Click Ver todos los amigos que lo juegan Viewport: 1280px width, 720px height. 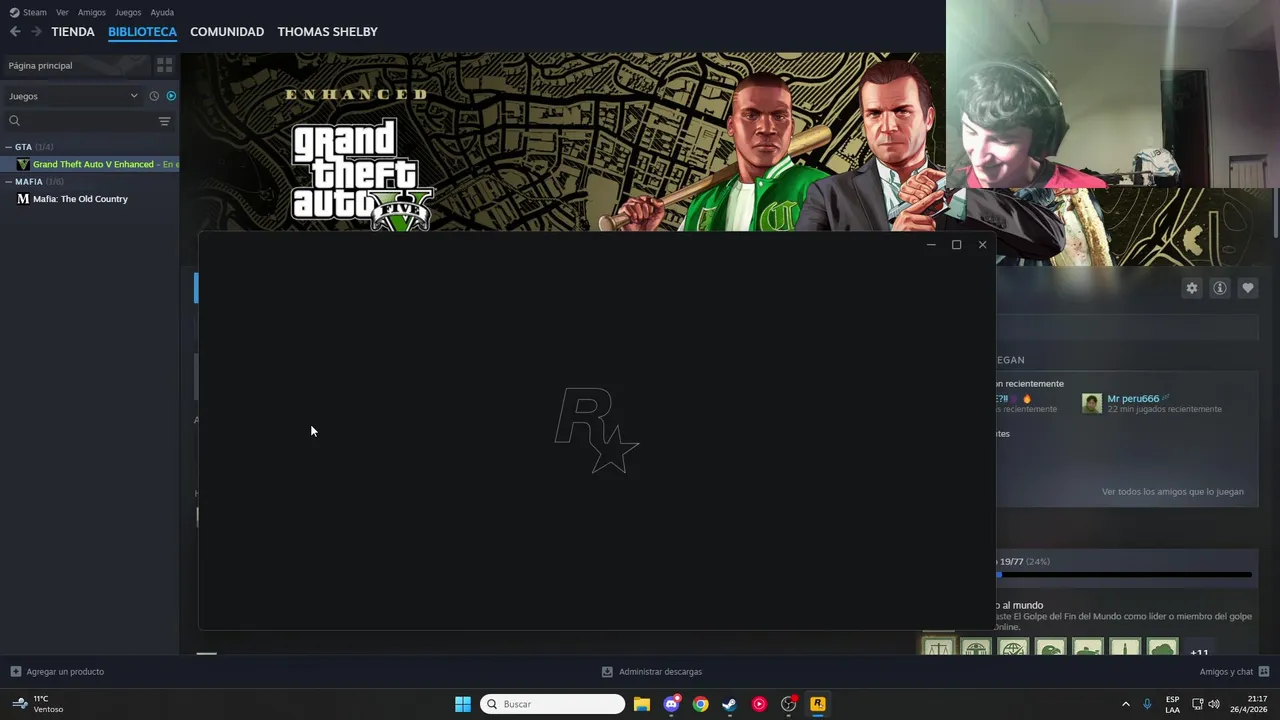[x=1173, y=492]
